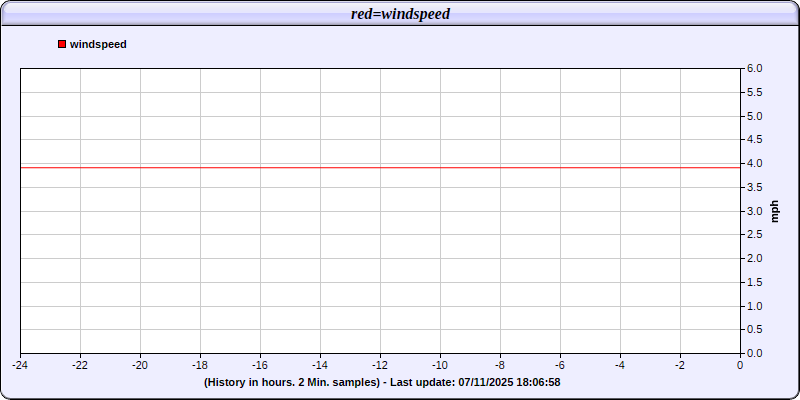Click the -20 hour x-axis label
800x400 pixels.
pos(140,366)
